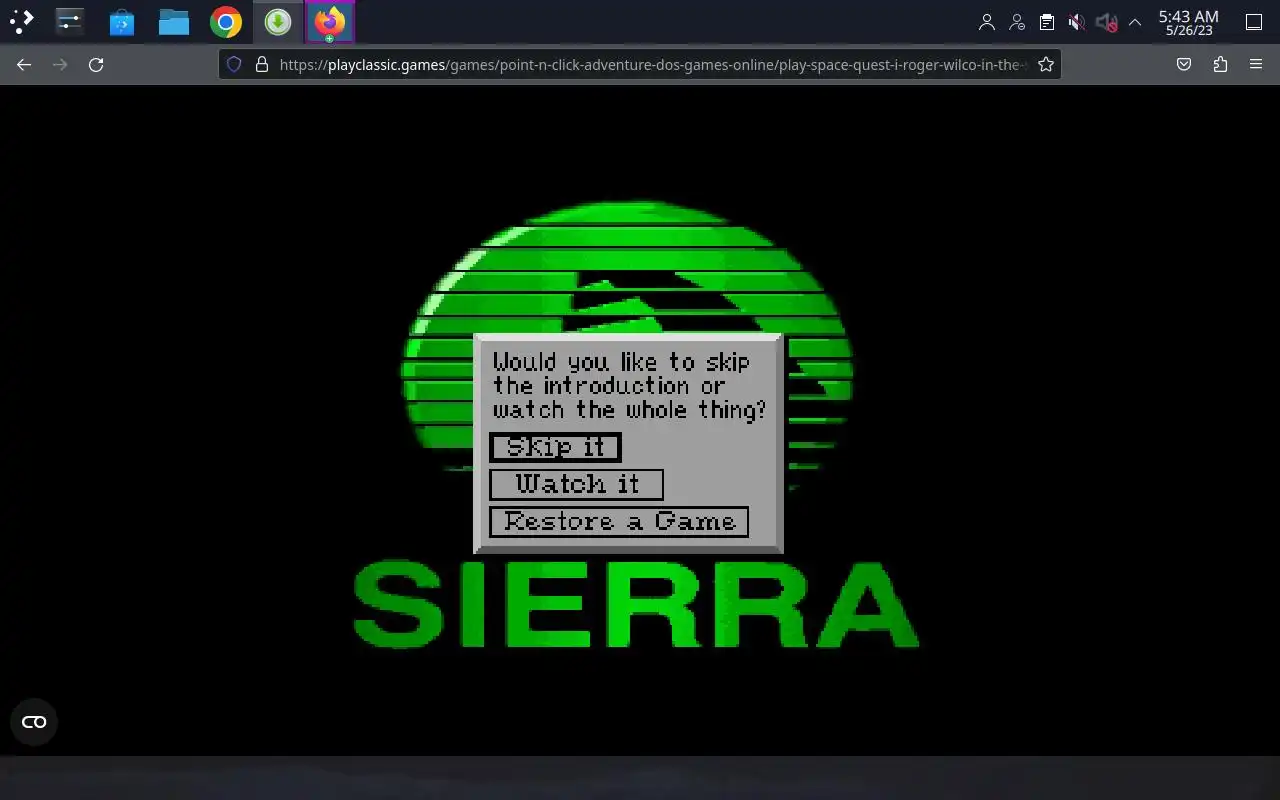Screen dimensions: 1280x800
Task: Reload the page with refresh icon
Action: (96, 64)
